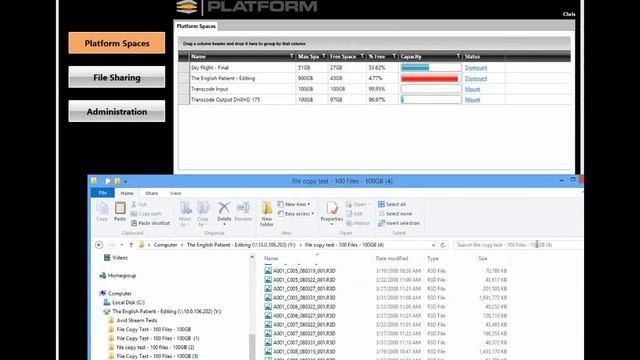
Task: Refresh the Explorer address bar
Action: [x=443, y=245]
